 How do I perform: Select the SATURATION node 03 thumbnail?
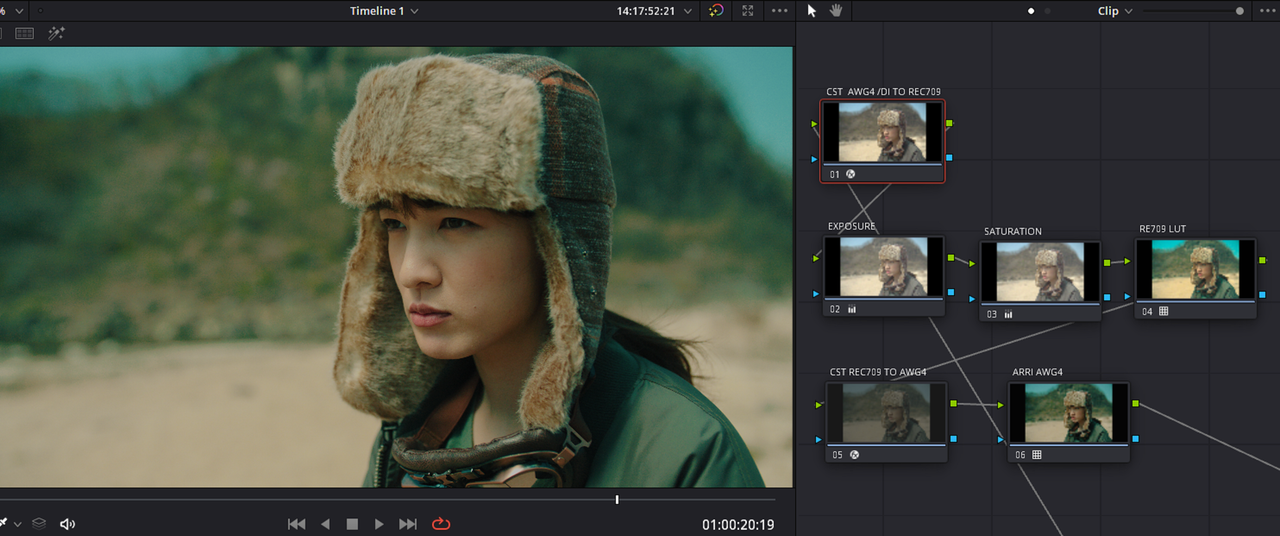(x=1040, y=273)
